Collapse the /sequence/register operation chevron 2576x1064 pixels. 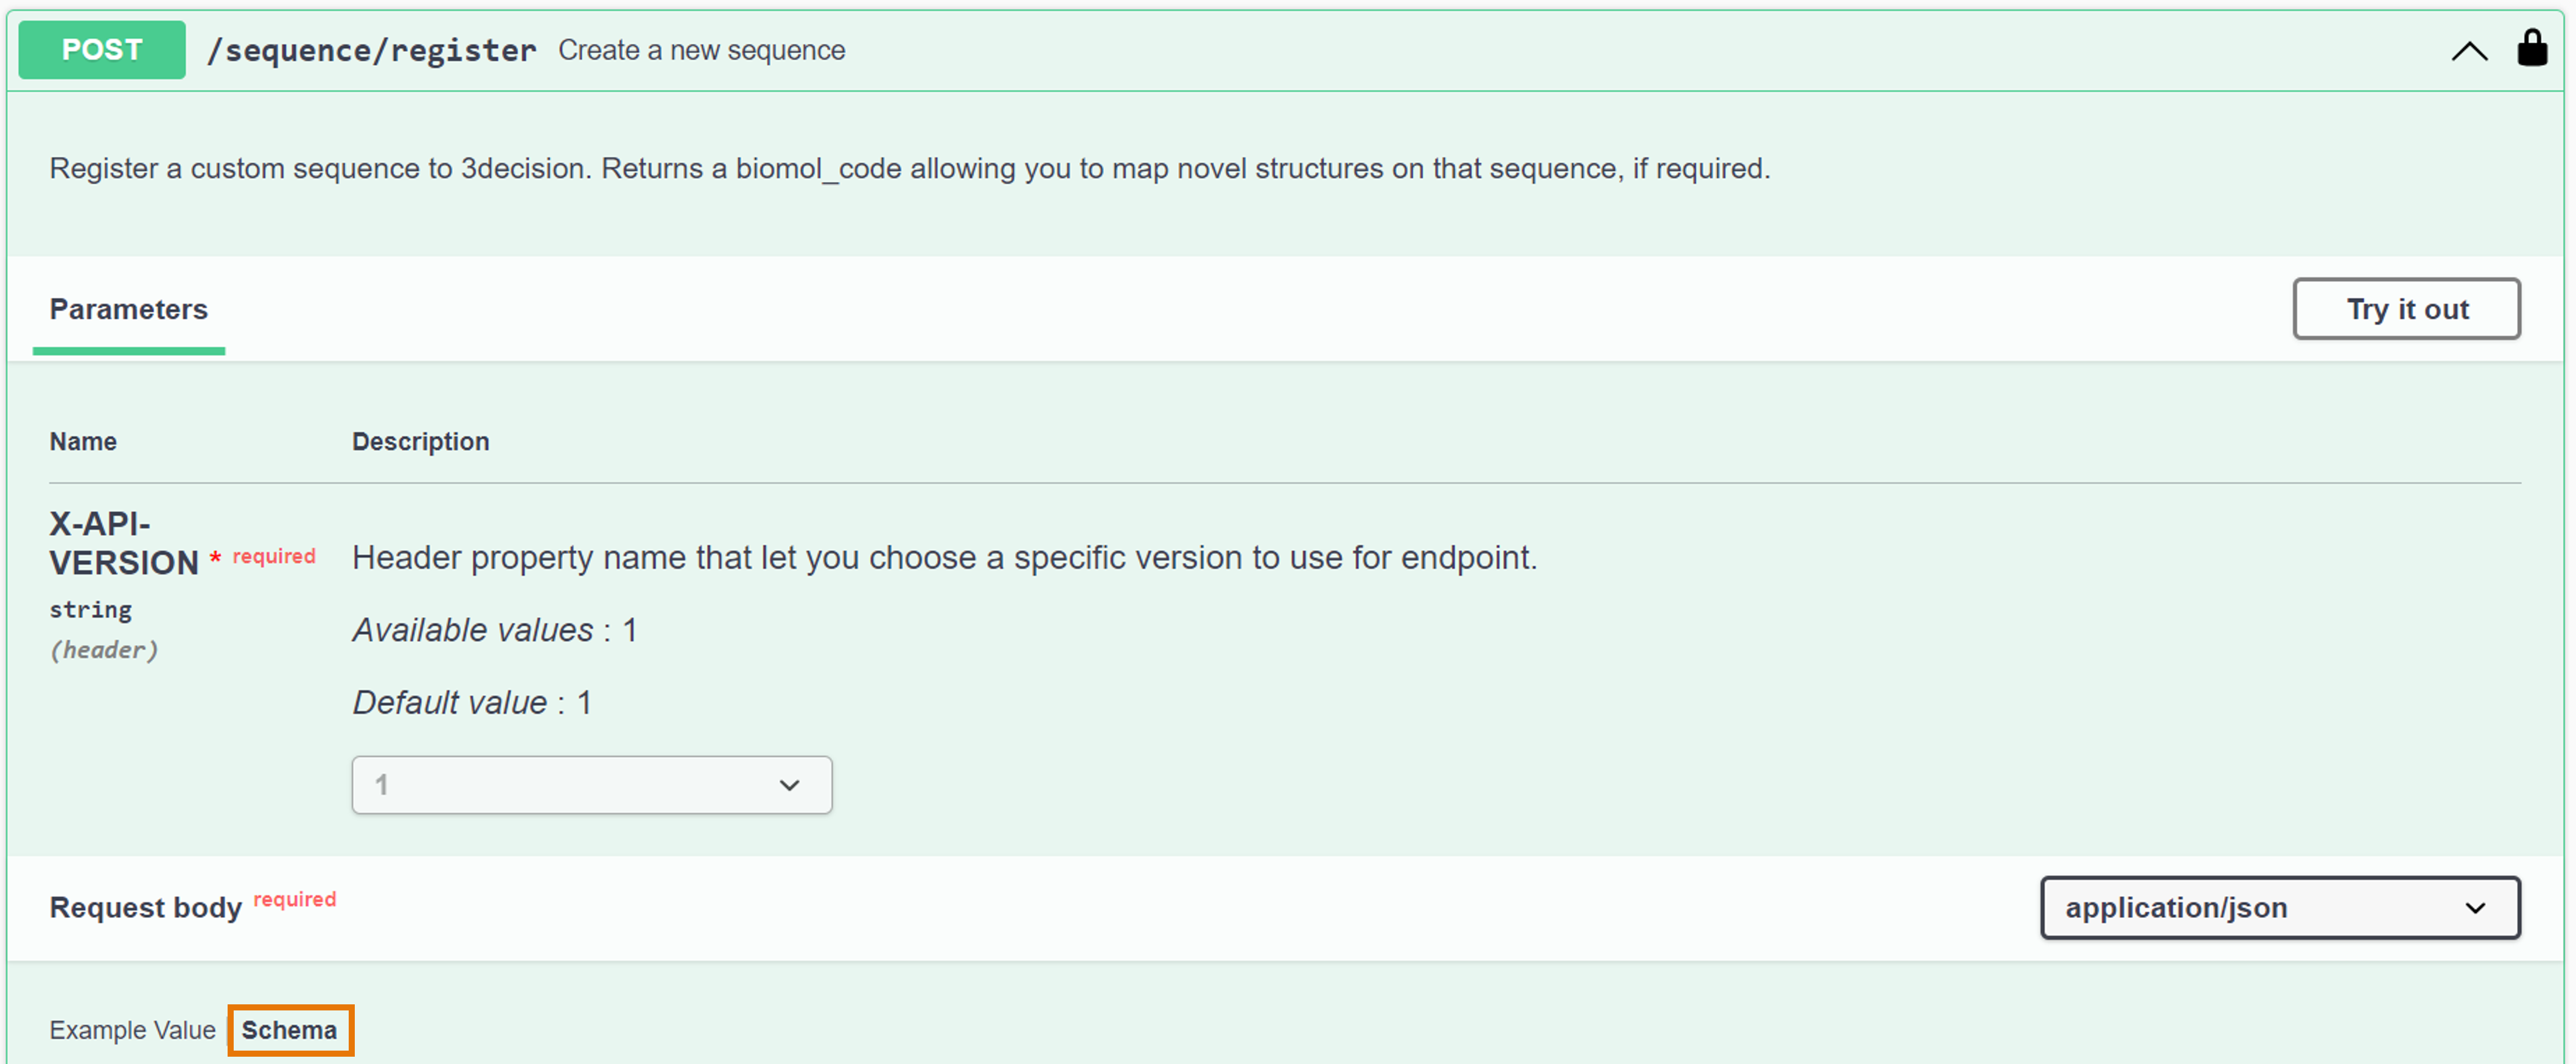click(x=2469, y=51)
